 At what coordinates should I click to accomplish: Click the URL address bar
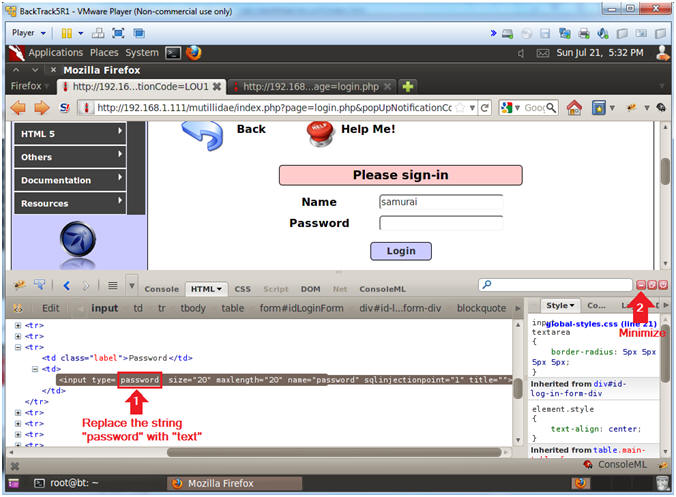[x=274, y=108]
